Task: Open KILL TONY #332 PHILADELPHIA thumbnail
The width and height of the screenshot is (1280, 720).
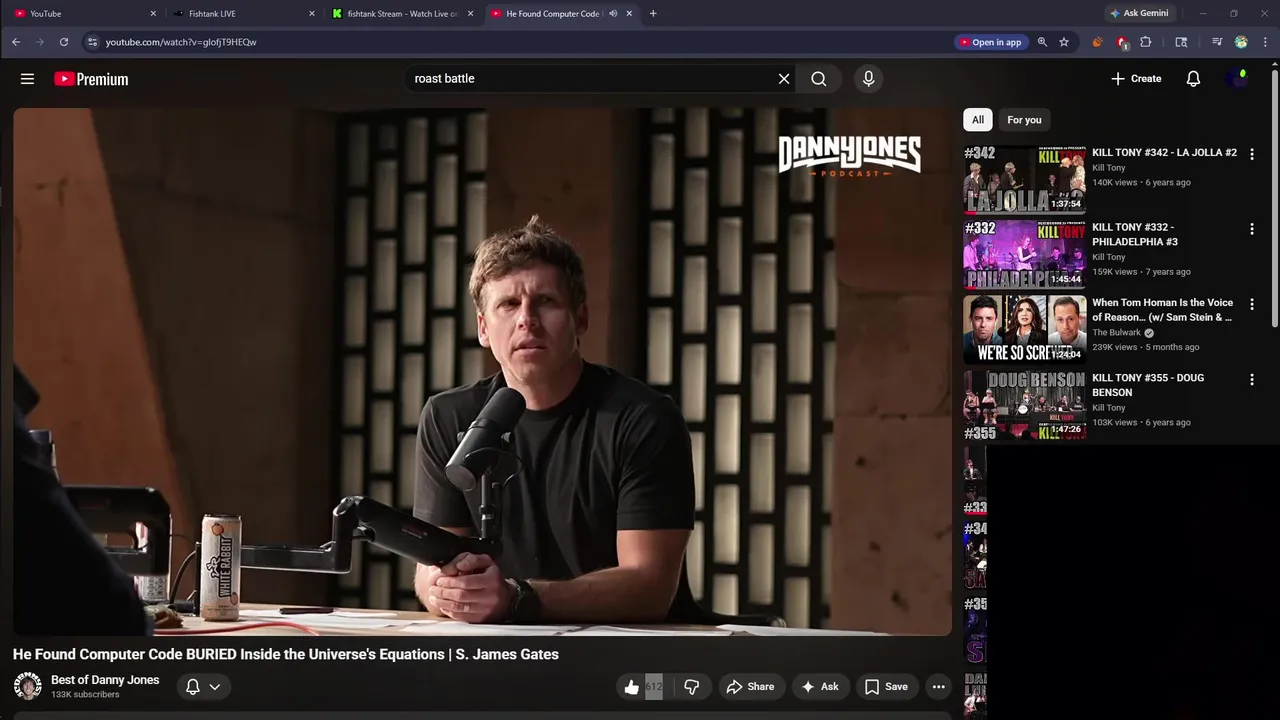Action: pos(1024,255)
